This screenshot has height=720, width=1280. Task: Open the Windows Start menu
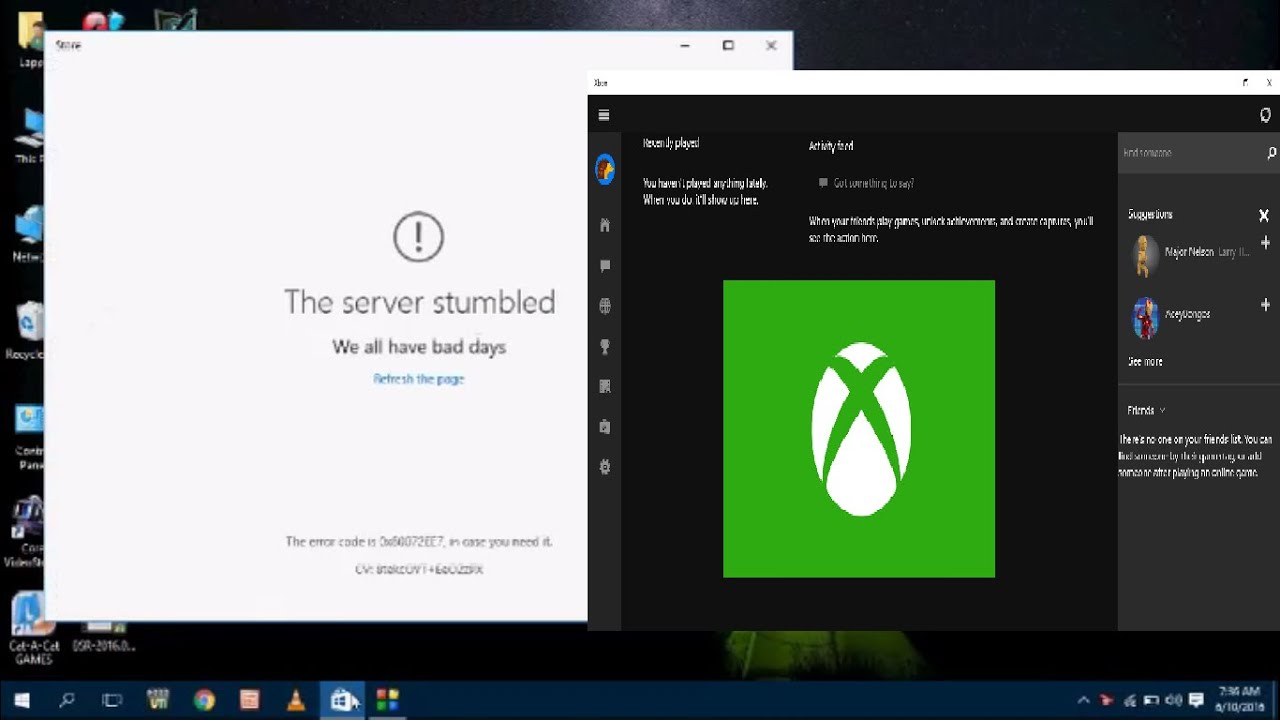(x=22, y=700)
